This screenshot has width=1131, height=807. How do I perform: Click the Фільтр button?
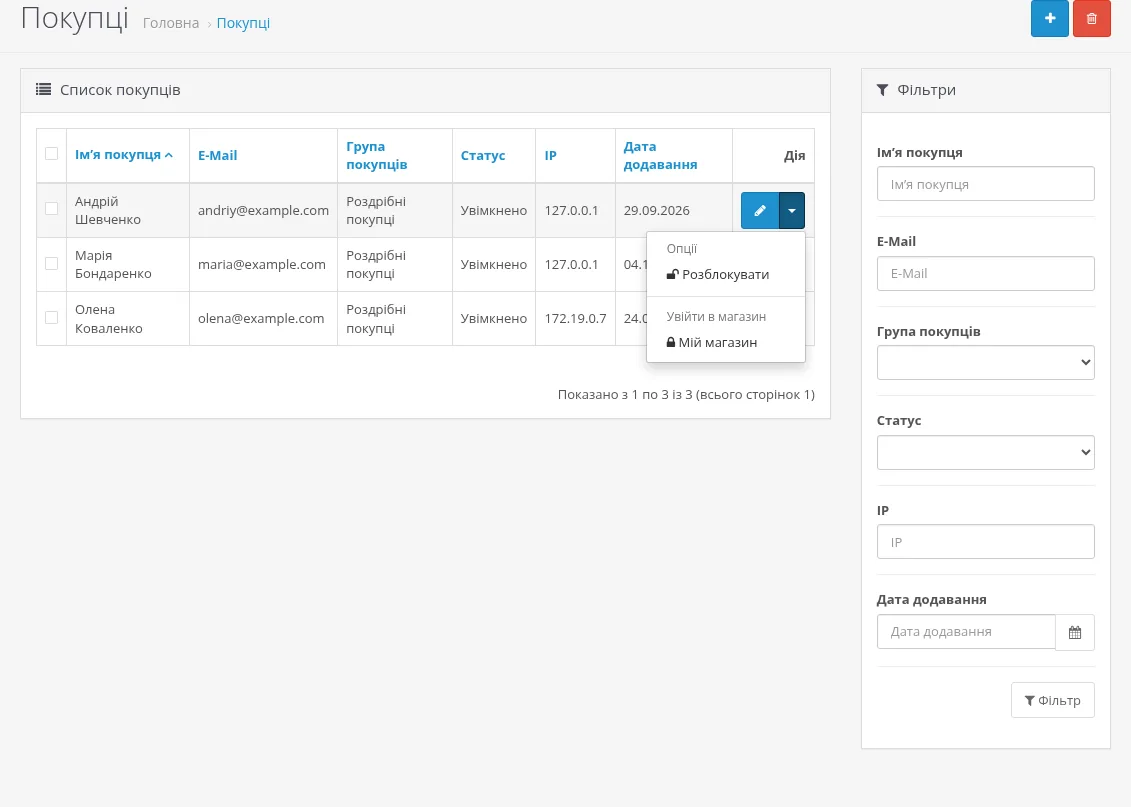[1052, 700]
